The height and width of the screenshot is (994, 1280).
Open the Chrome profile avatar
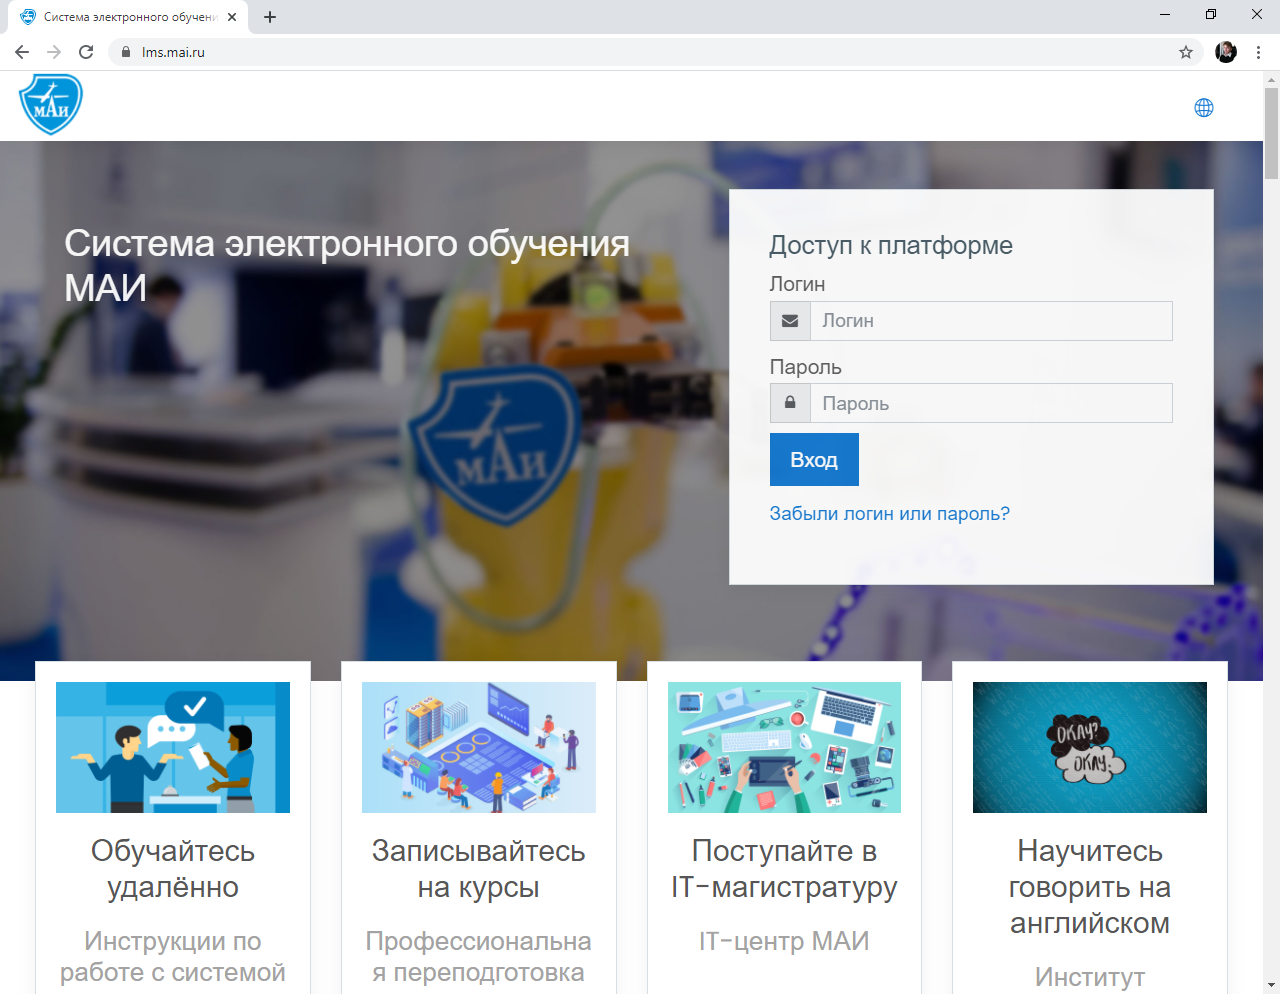(1226, 52)
